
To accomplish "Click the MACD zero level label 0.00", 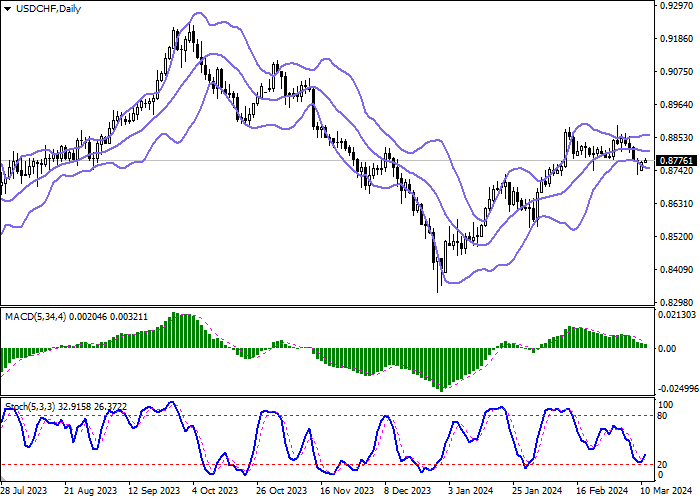I will pyautogui.click(x=667, y=349).
